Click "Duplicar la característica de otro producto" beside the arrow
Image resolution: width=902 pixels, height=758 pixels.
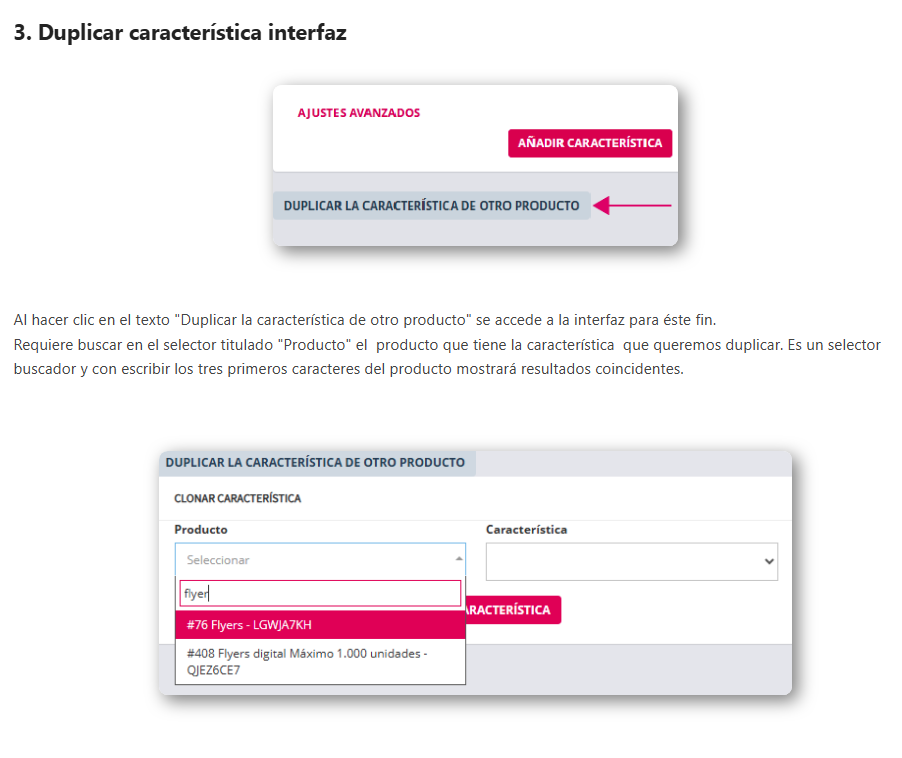431,206
